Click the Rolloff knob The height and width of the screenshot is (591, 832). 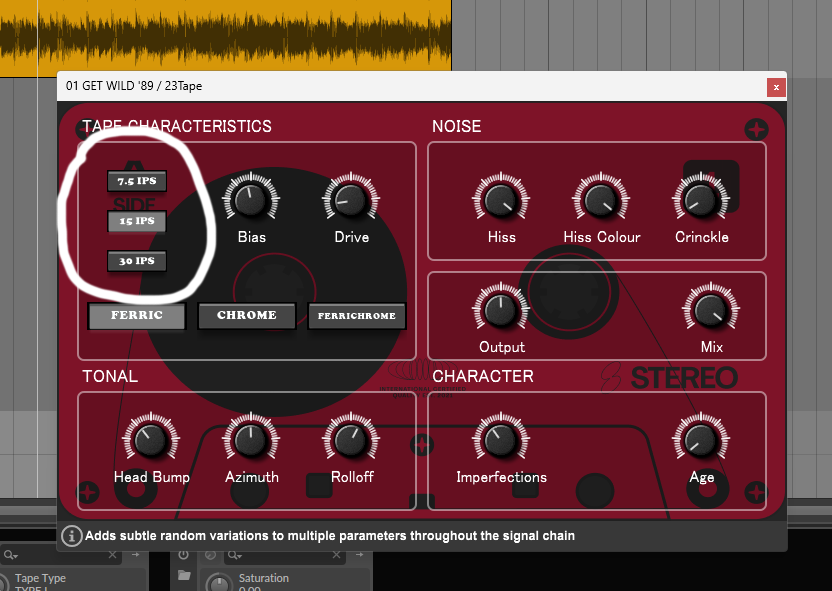tap(351, 440)
